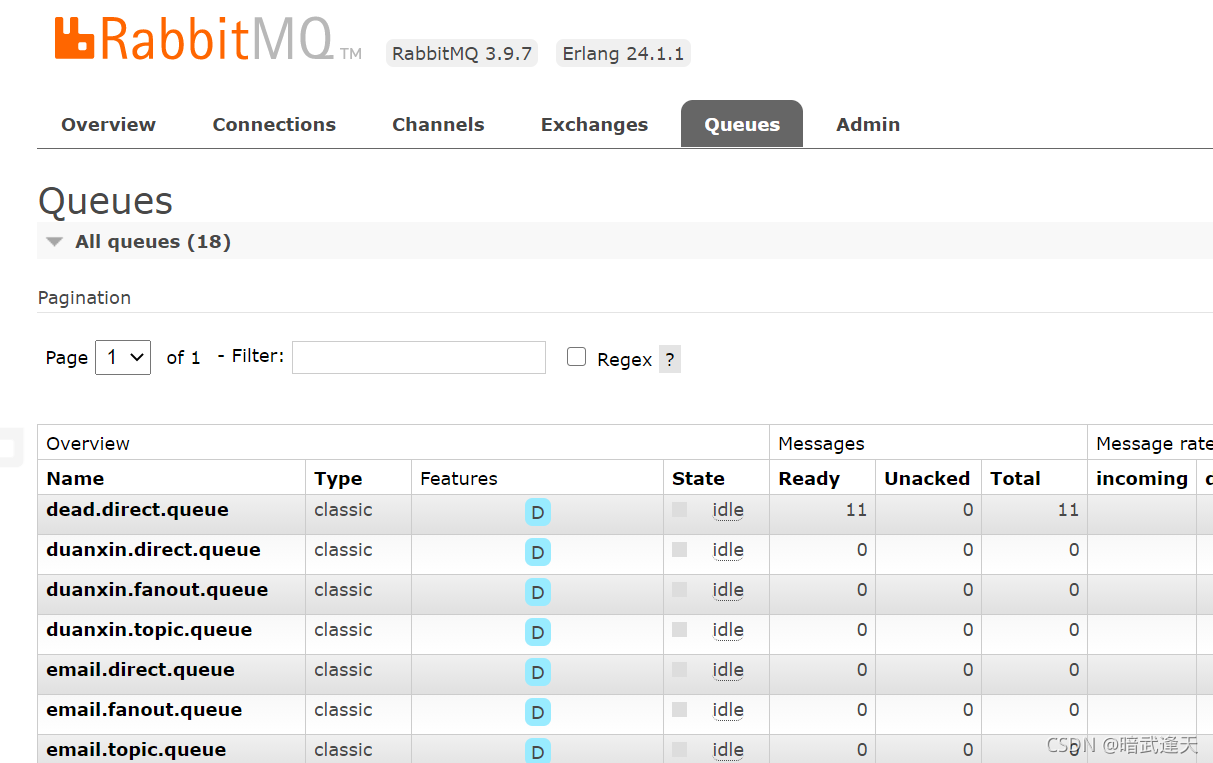The image size is (1213, 763).
Task: Sort queues by the incoming rate header
Action: pos(1142,478)
